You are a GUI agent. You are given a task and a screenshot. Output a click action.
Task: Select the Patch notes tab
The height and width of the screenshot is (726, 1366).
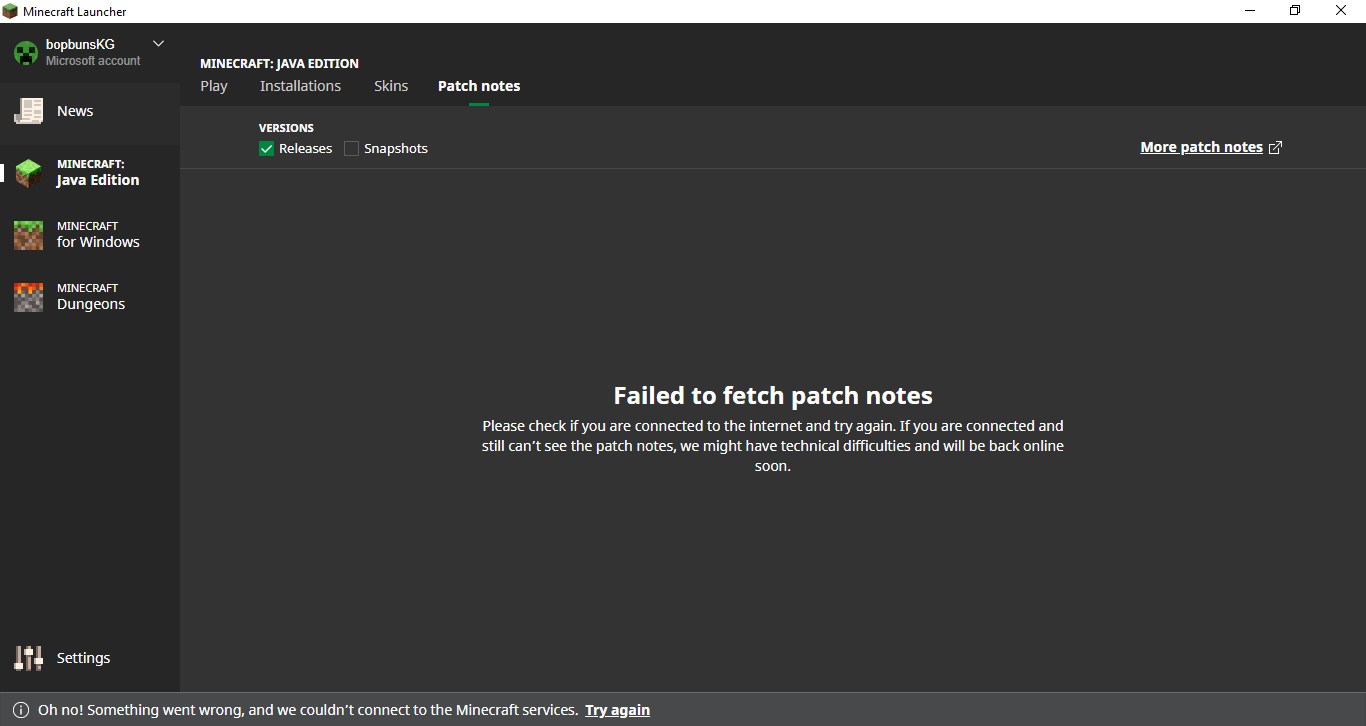tap(479, 86)
